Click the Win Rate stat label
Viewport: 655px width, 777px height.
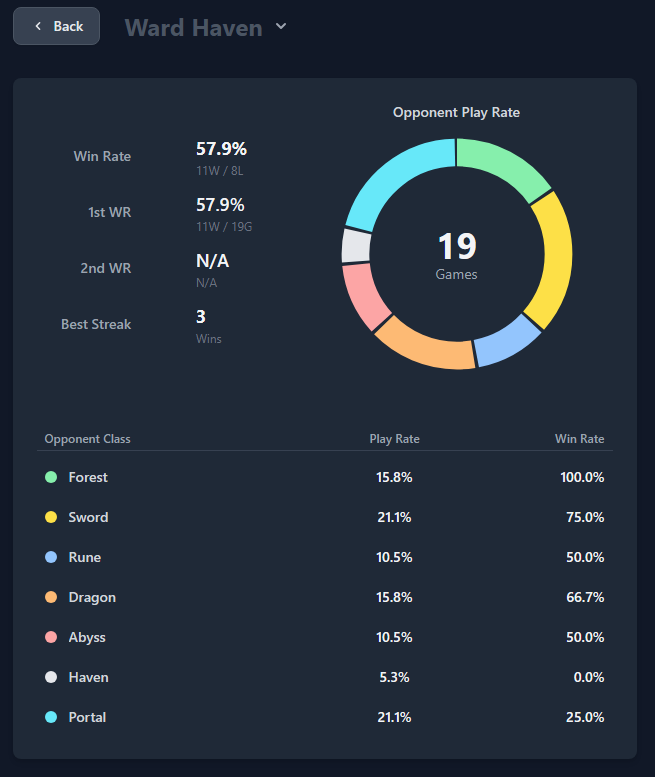102,156
